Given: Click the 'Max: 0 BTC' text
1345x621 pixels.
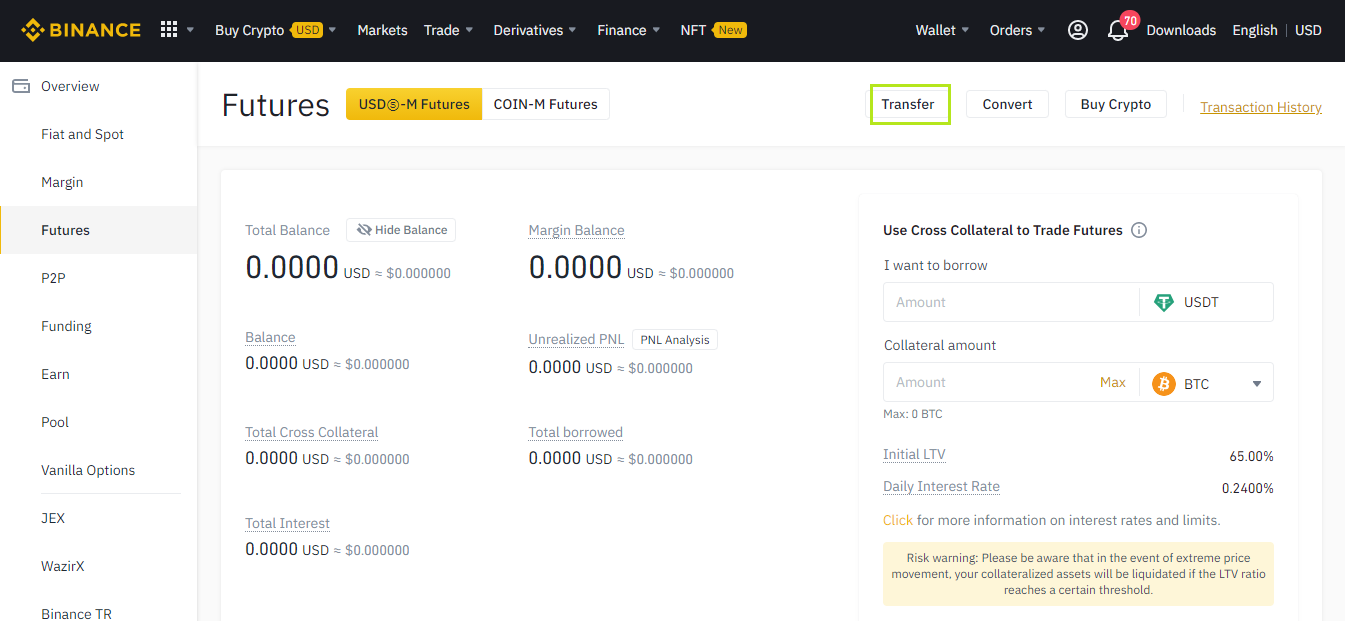Looking at the screenshot, I should [x=913, y=414].
